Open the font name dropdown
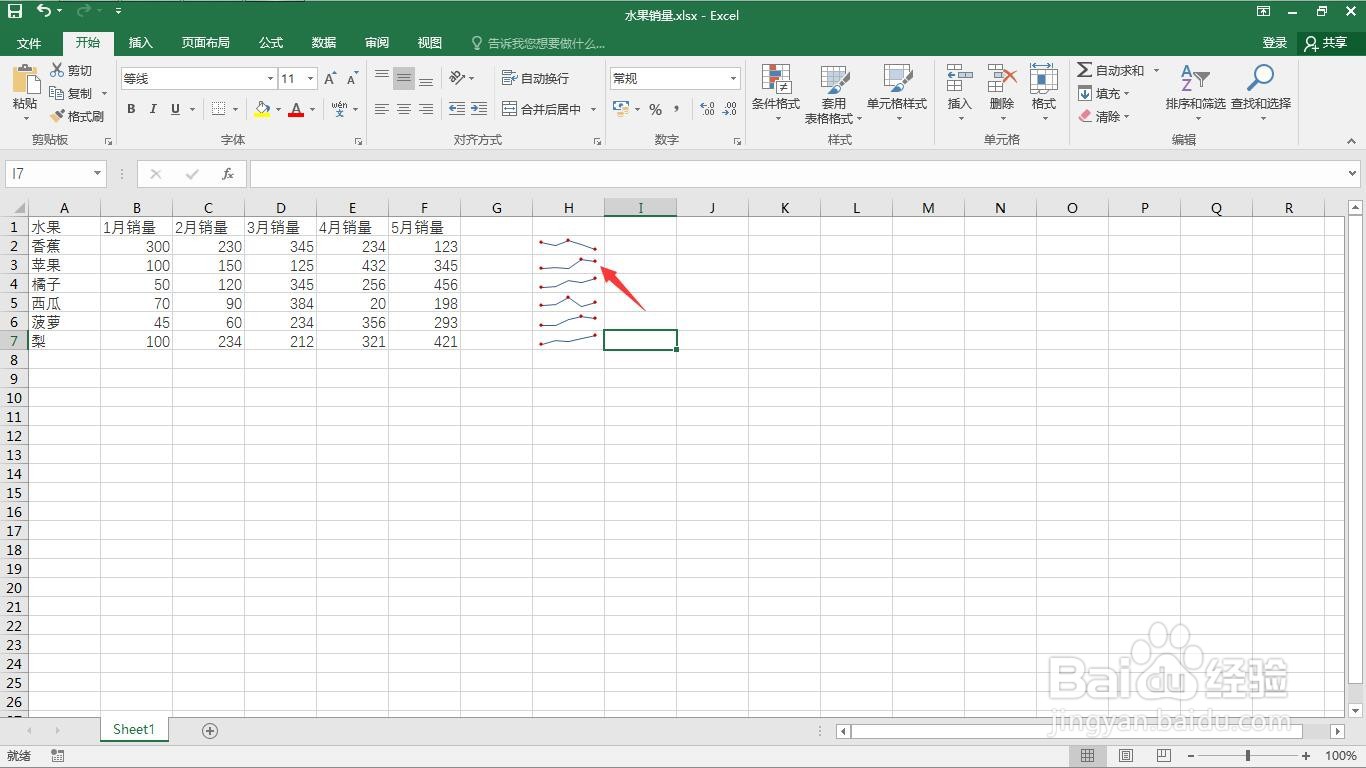 coord(270,78)
